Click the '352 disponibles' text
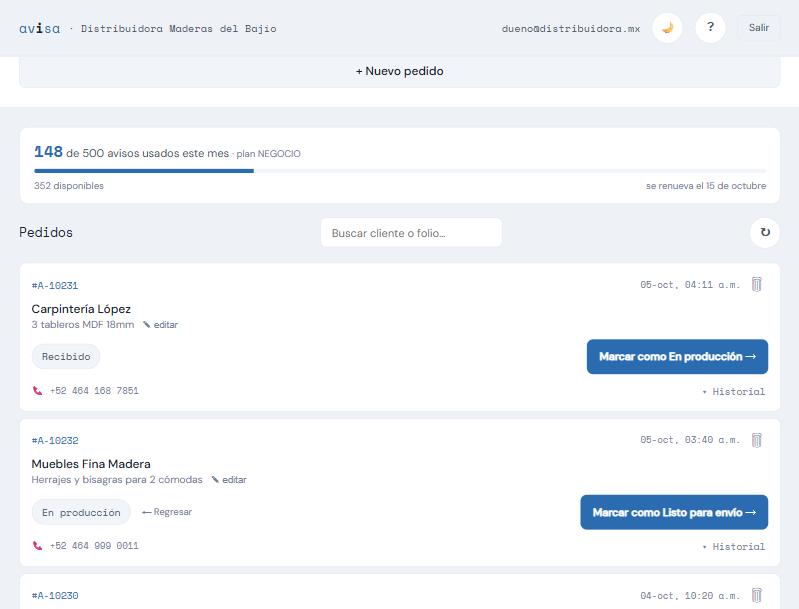This screenshot has width=799, height=609. 69,186
